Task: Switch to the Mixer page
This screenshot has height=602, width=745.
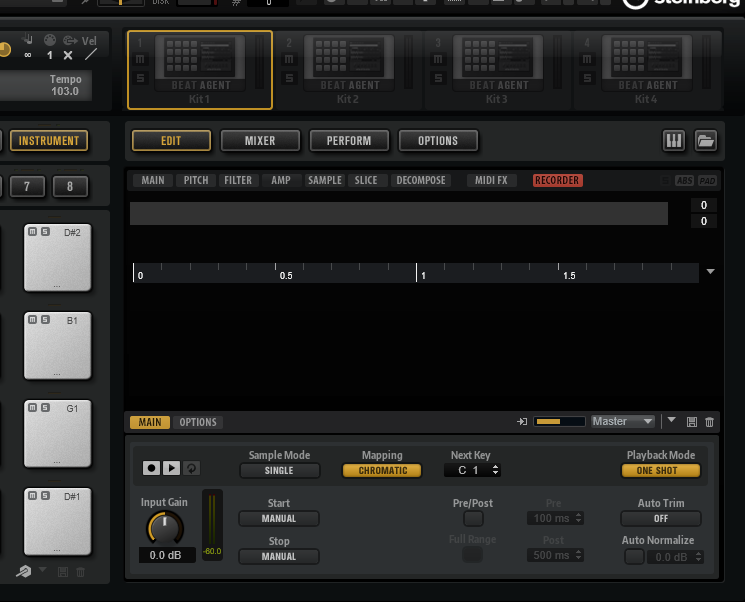Action: [x=260, y=141]
